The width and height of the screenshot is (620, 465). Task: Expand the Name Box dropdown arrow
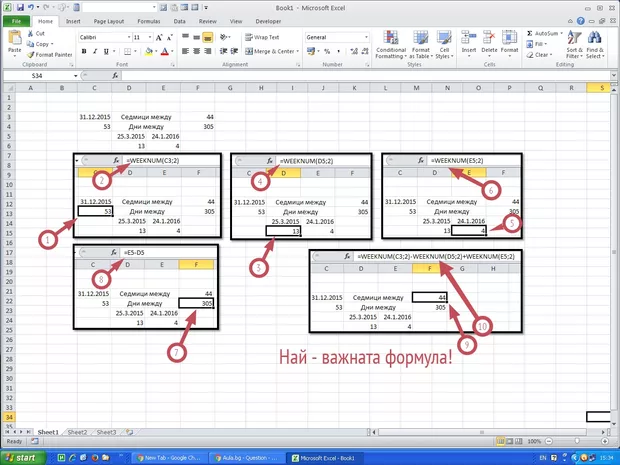[x=75, y=76]
